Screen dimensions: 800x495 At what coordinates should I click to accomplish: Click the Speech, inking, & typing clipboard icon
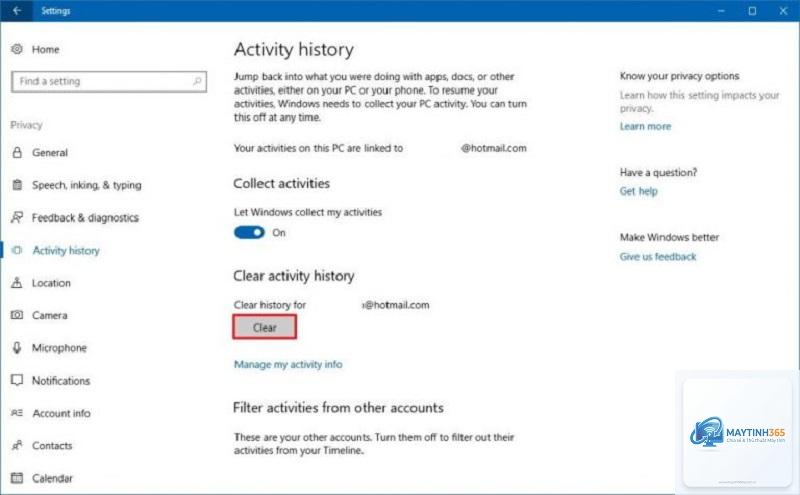coord(17,185)
